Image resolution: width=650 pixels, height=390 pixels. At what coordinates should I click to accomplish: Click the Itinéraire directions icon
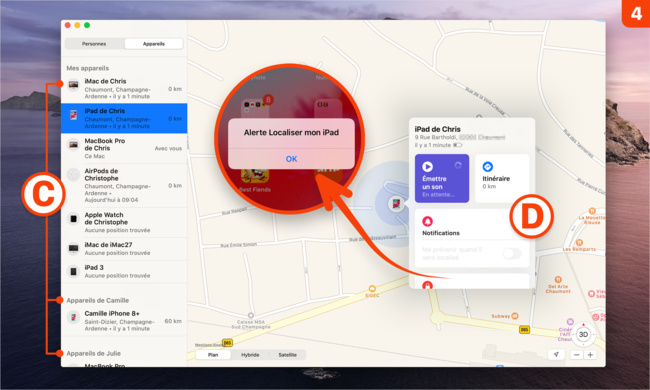tap(488, 167)
